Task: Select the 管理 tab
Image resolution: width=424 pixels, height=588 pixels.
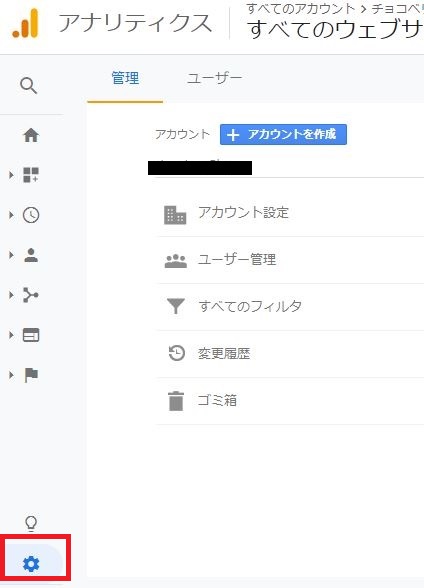Action: 125,78
